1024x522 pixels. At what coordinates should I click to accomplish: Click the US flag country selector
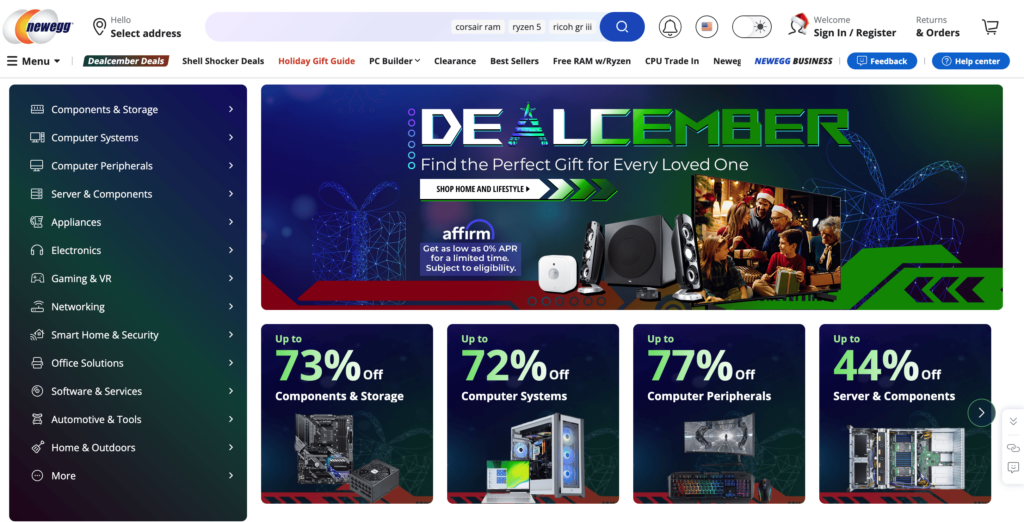point(707,27)
